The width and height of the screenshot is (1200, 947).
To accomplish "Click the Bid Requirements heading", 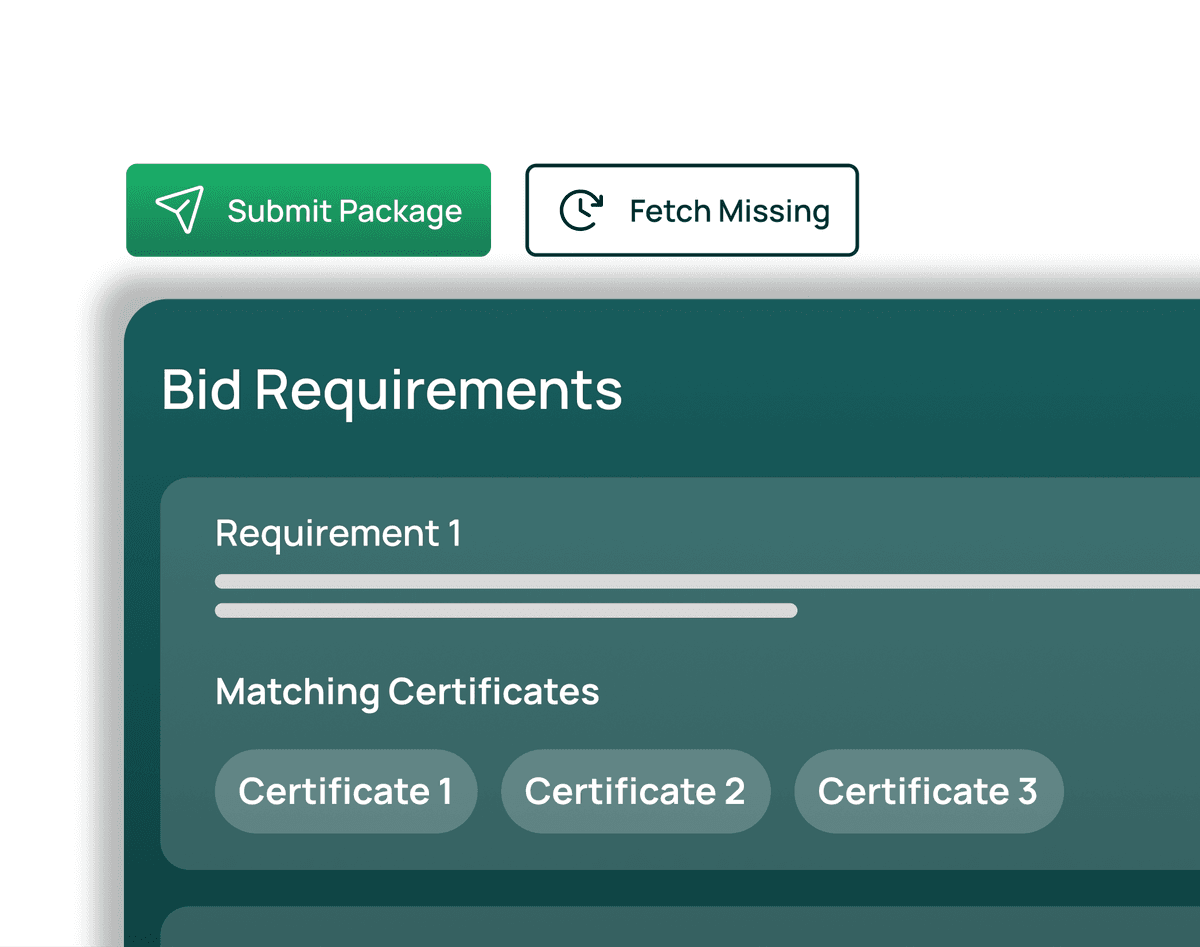I will point(392,390).
